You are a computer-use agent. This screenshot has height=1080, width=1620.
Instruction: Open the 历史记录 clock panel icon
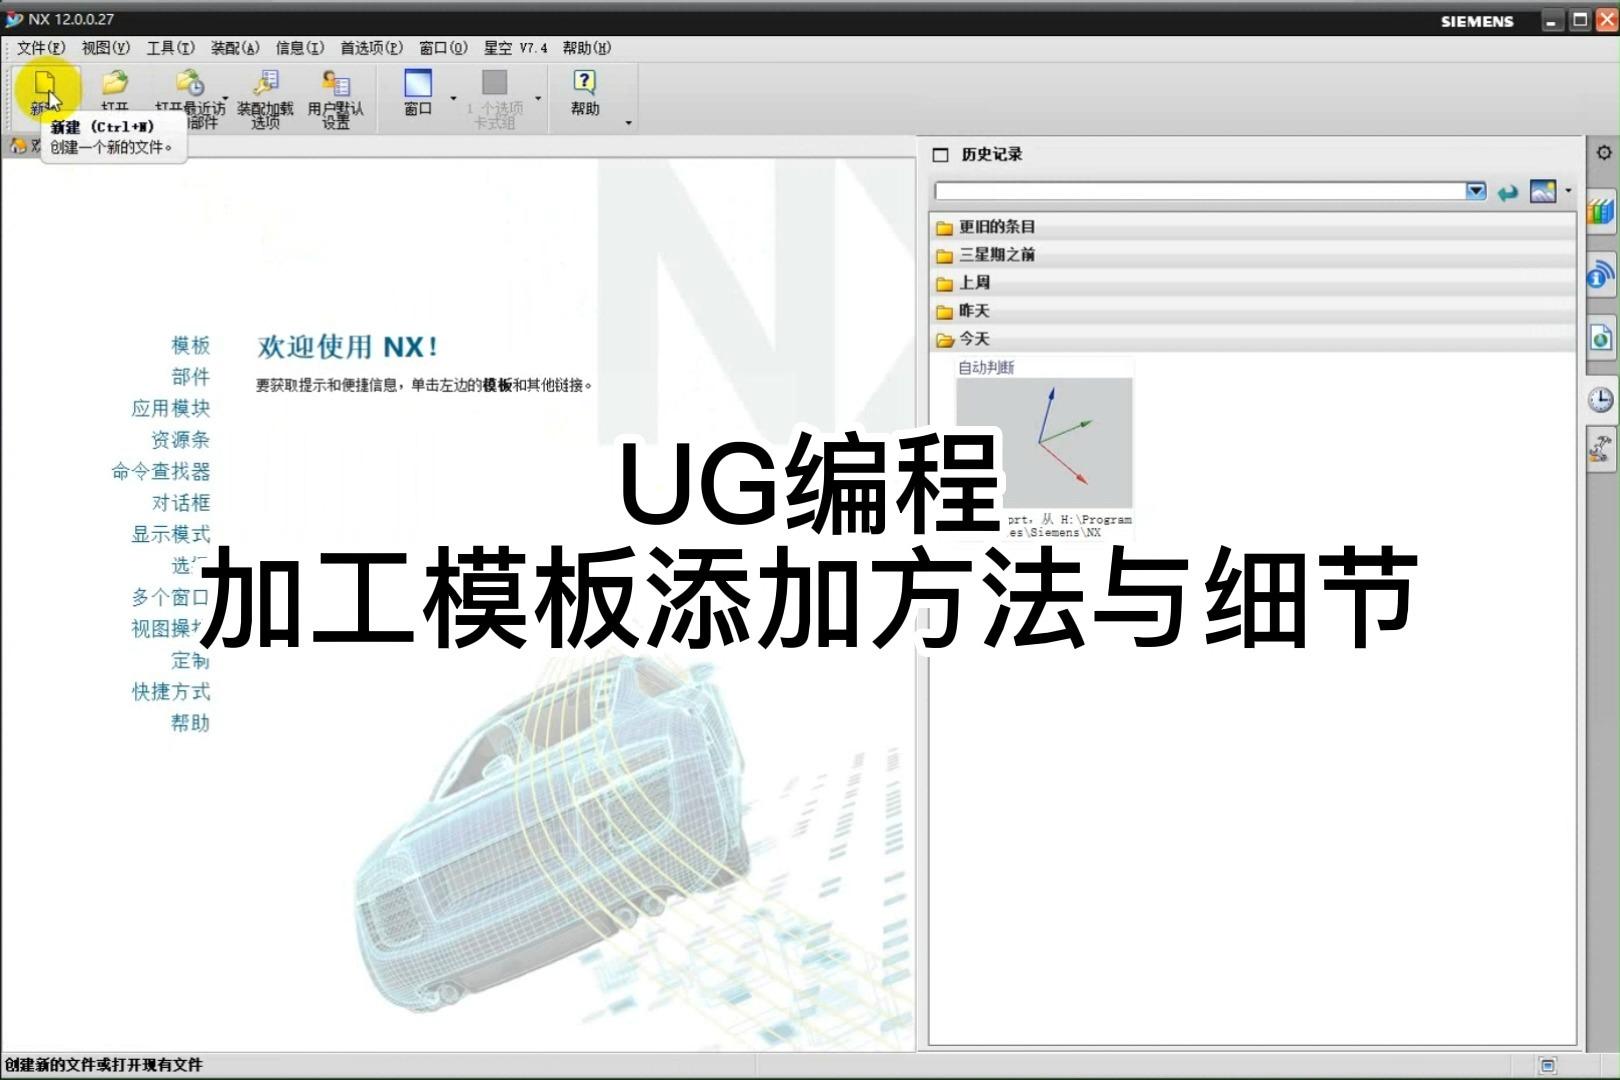point(1600,398)
